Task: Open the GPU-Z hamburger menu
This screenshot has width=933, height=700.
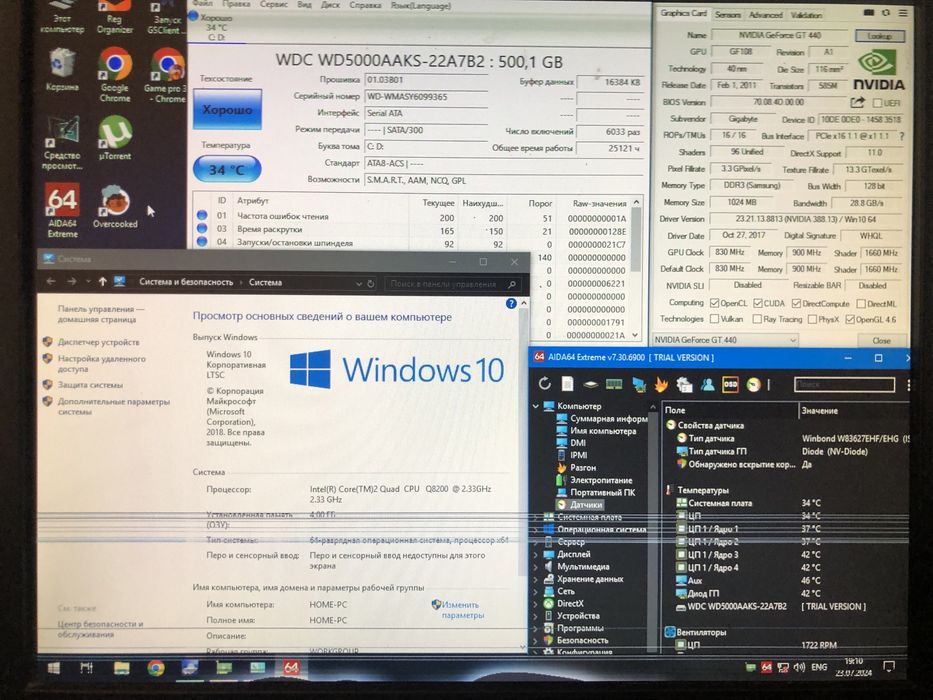Action: 903,12
